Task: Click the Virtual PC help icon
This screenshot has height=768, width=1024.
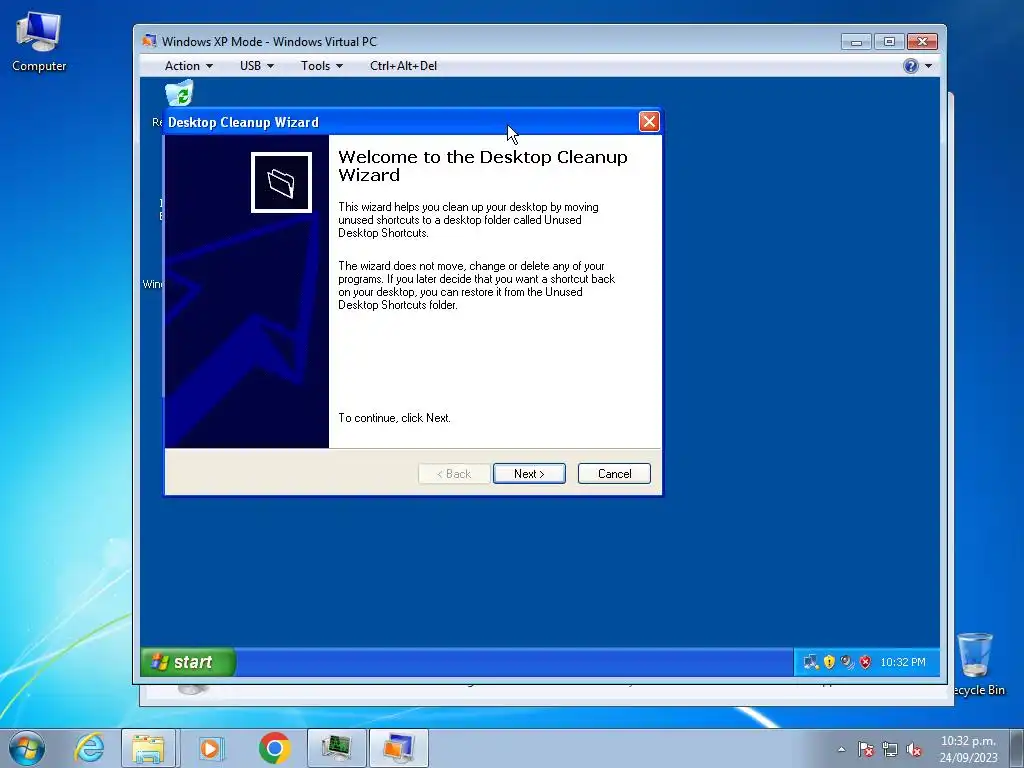Action: pyautogui.click(x=910, y=66)
